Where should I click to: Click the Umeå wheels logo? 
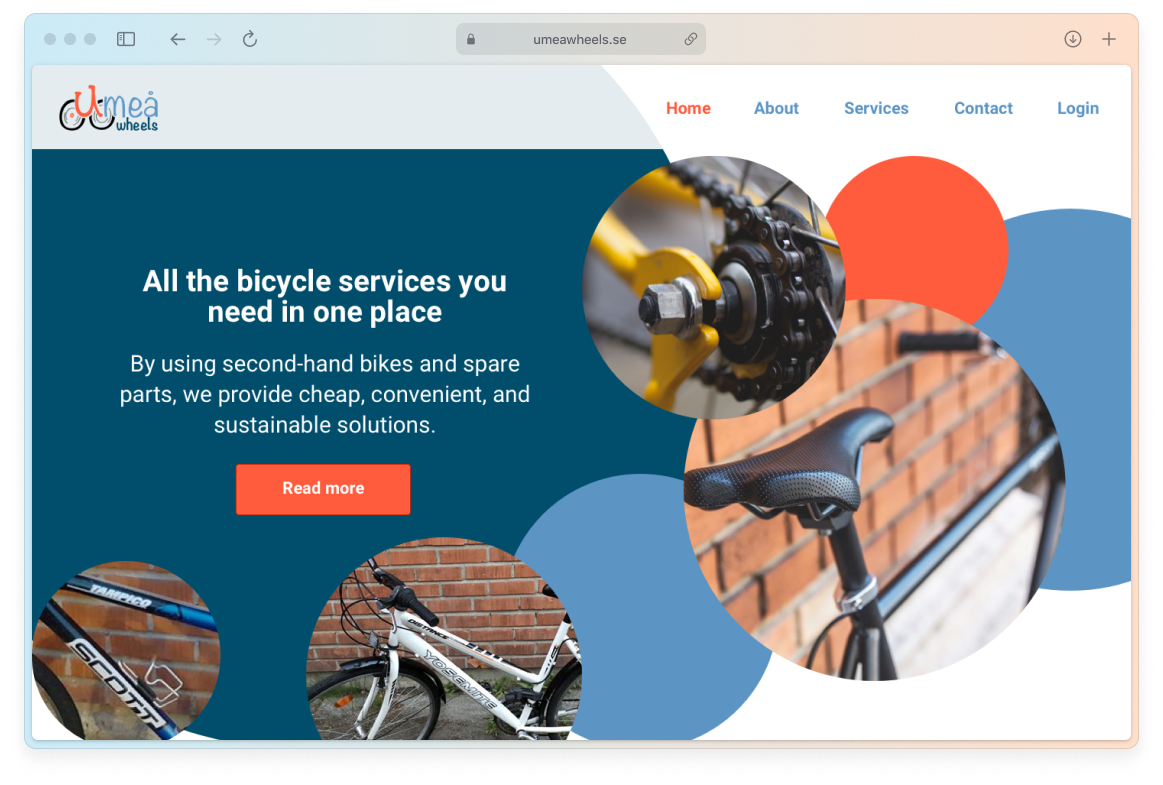point(109,108)
